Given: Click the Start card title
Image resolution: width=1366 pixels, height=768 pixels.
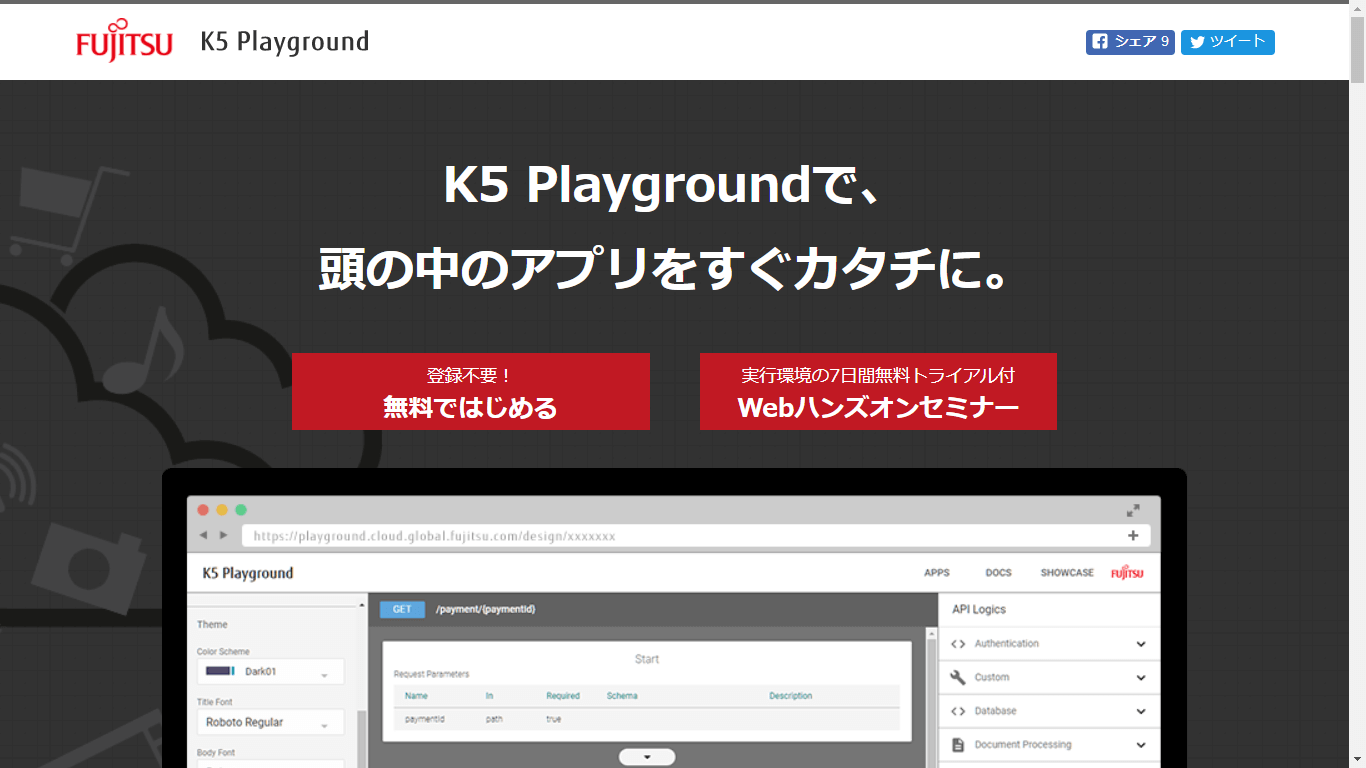Looking at the screenshot, I should coord(647,659).
